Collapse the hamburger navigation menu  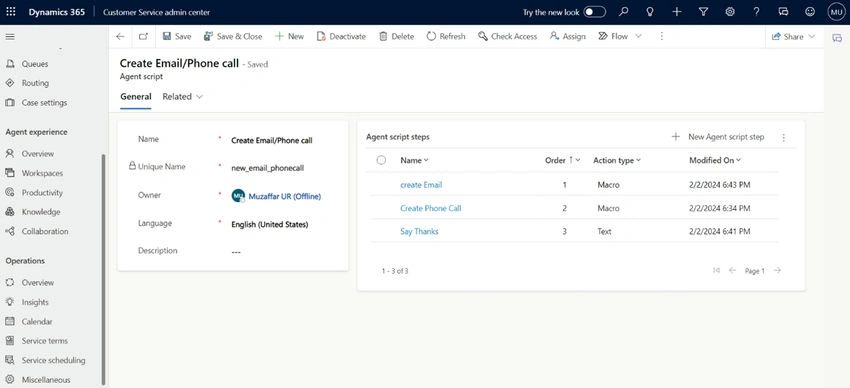point(10,37)
